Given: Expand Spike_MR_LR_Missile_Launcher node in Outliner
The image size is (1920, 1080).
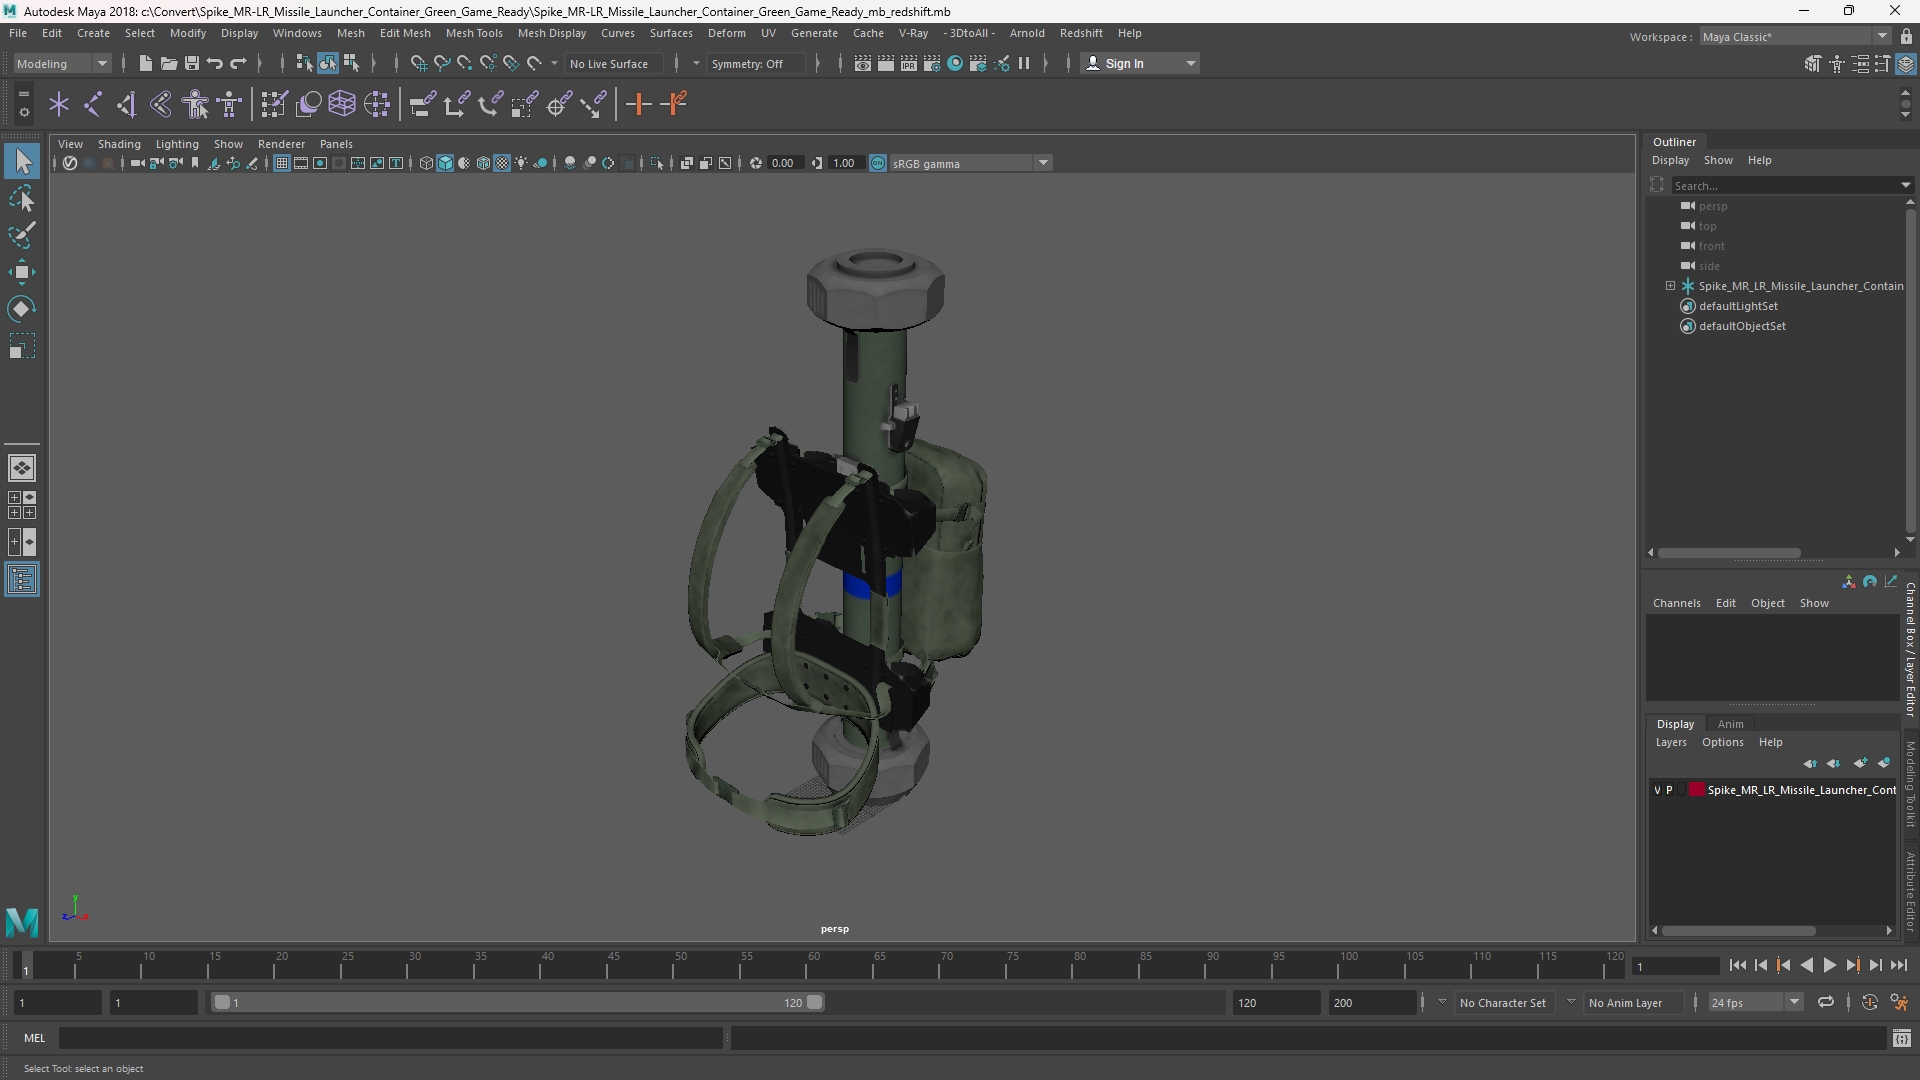Looking at the screenshot, I should click(1670, 286).
